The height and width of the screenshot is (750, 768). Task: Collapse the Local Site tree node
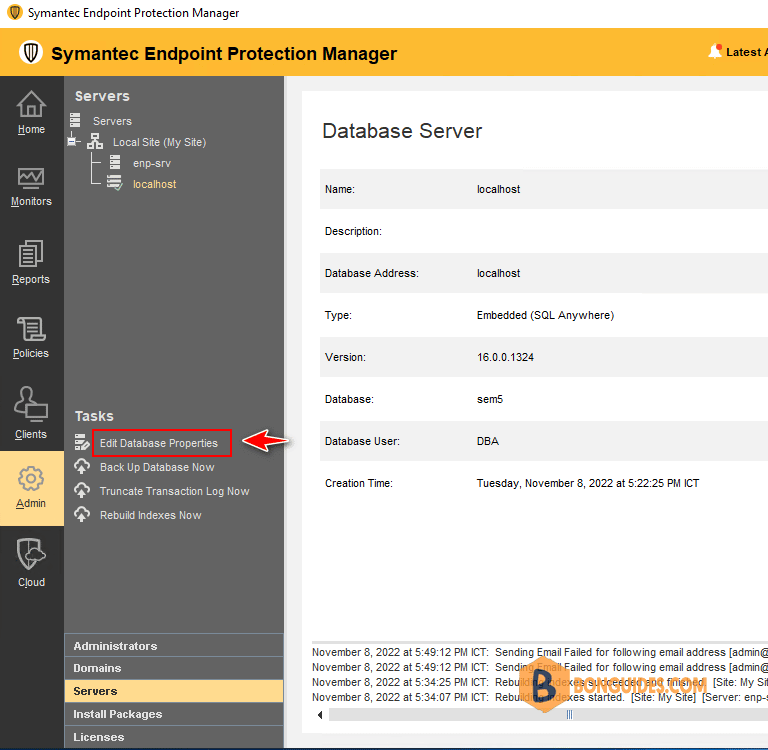click(72, 142)
